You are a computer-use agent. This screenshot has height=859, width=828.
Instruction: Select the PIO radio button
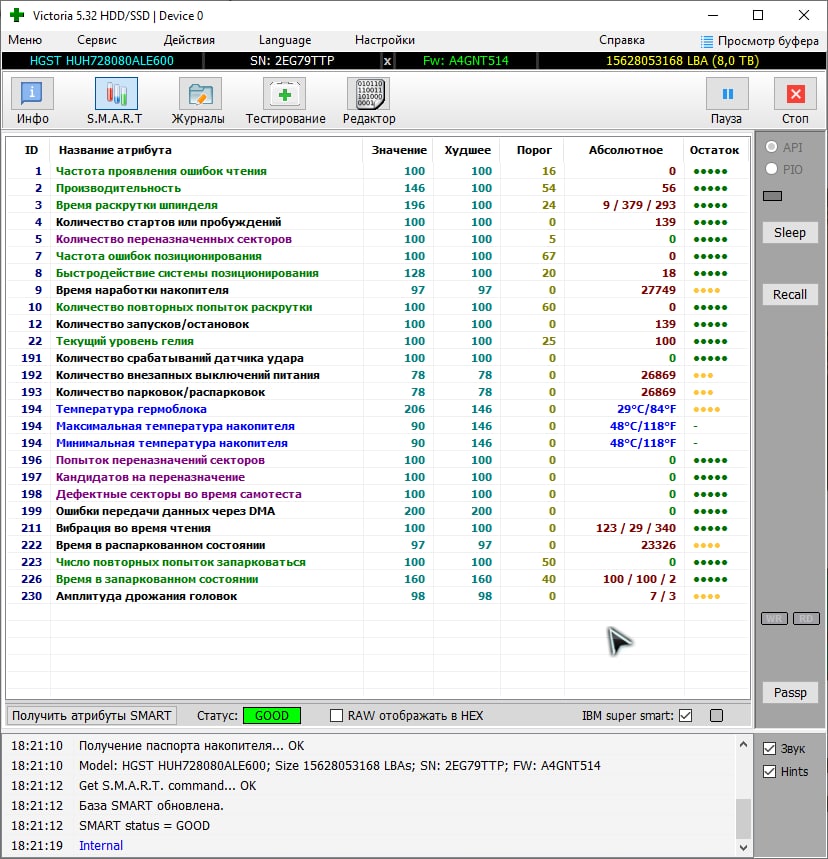[771, 170]
